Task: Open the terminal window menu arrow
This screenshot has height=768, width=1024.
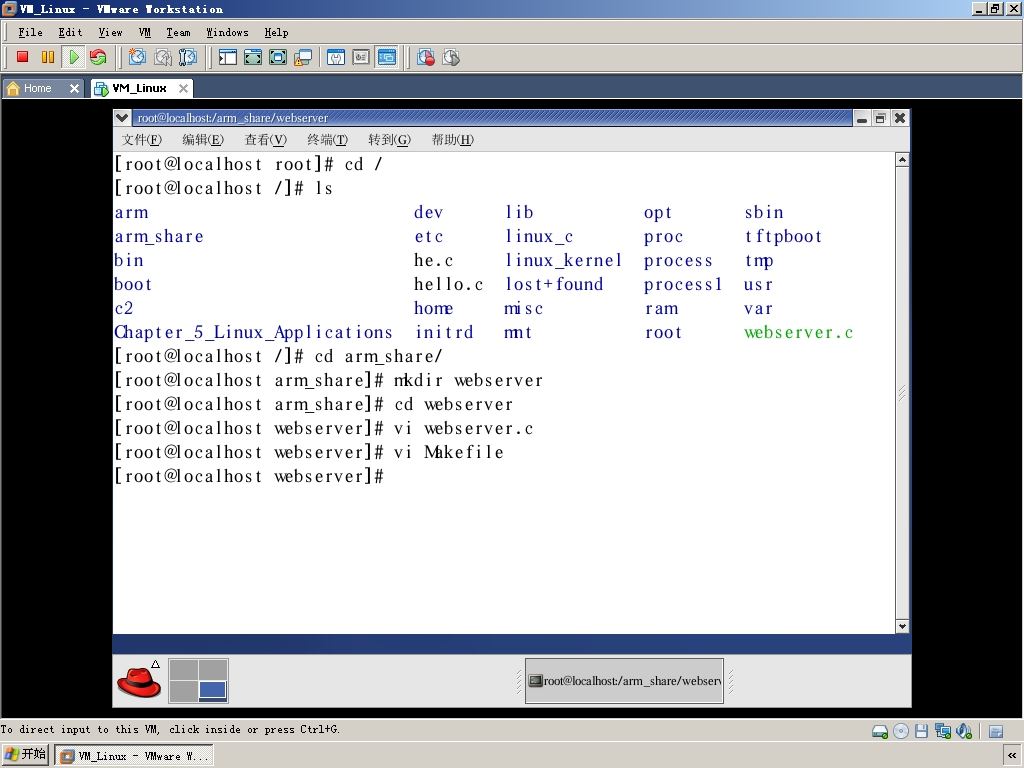Action: [x=121, y=118]
